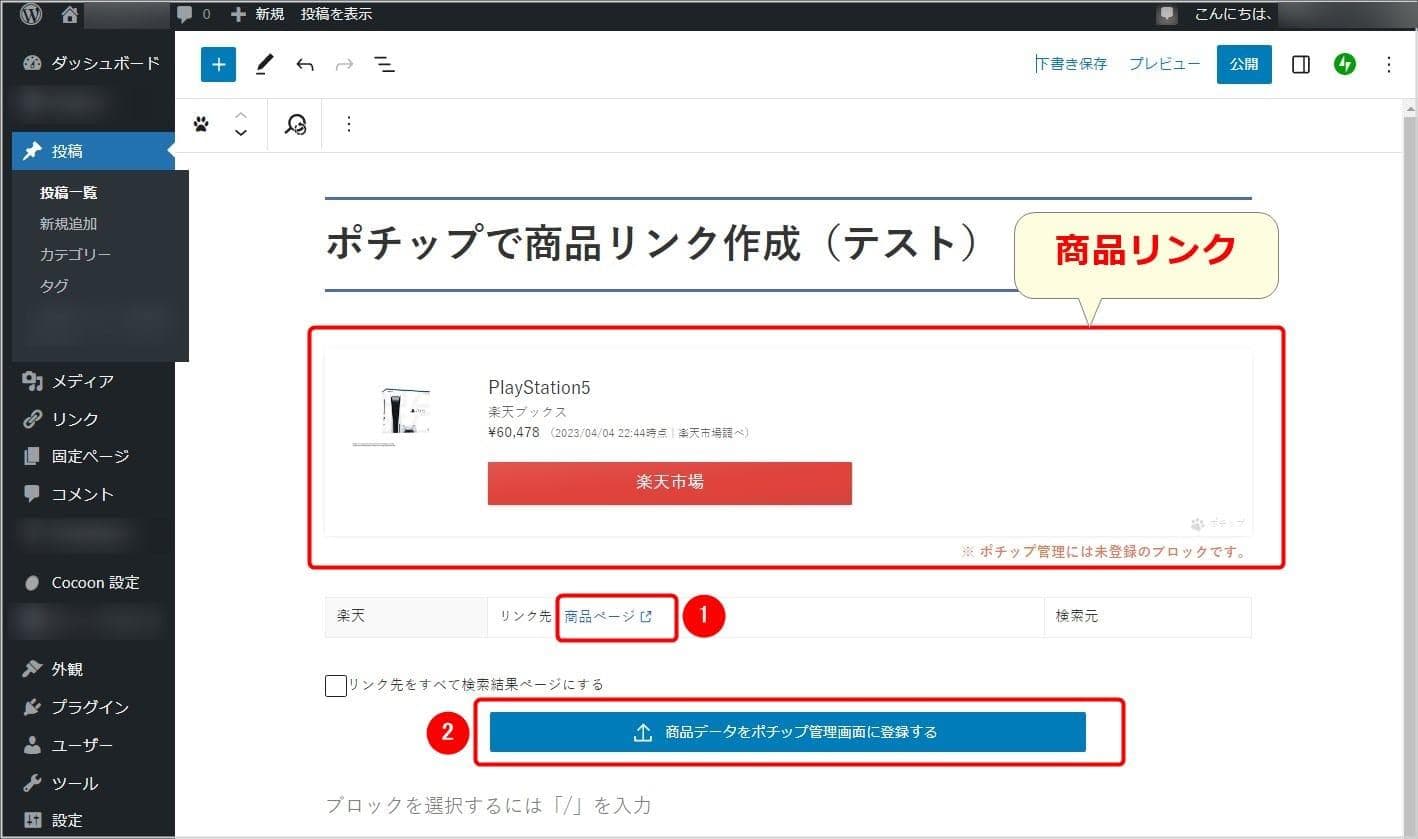Click the ¥60,478 price text
This screenshot has width=1418, height=839.
(514, 433)
